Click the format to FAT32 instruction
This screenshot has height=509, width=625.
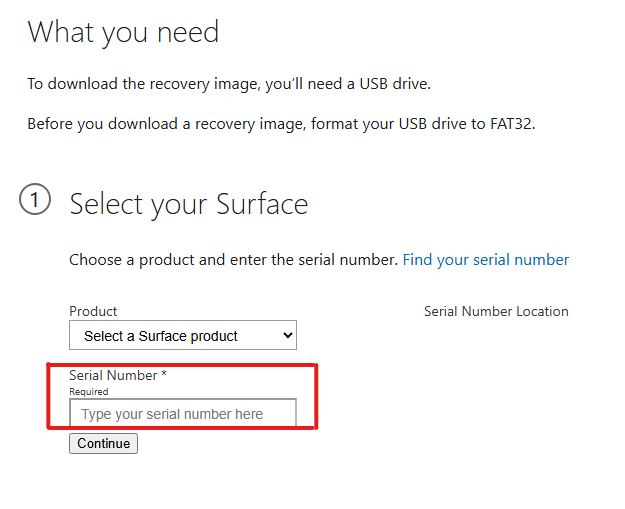tap(281, 125)
